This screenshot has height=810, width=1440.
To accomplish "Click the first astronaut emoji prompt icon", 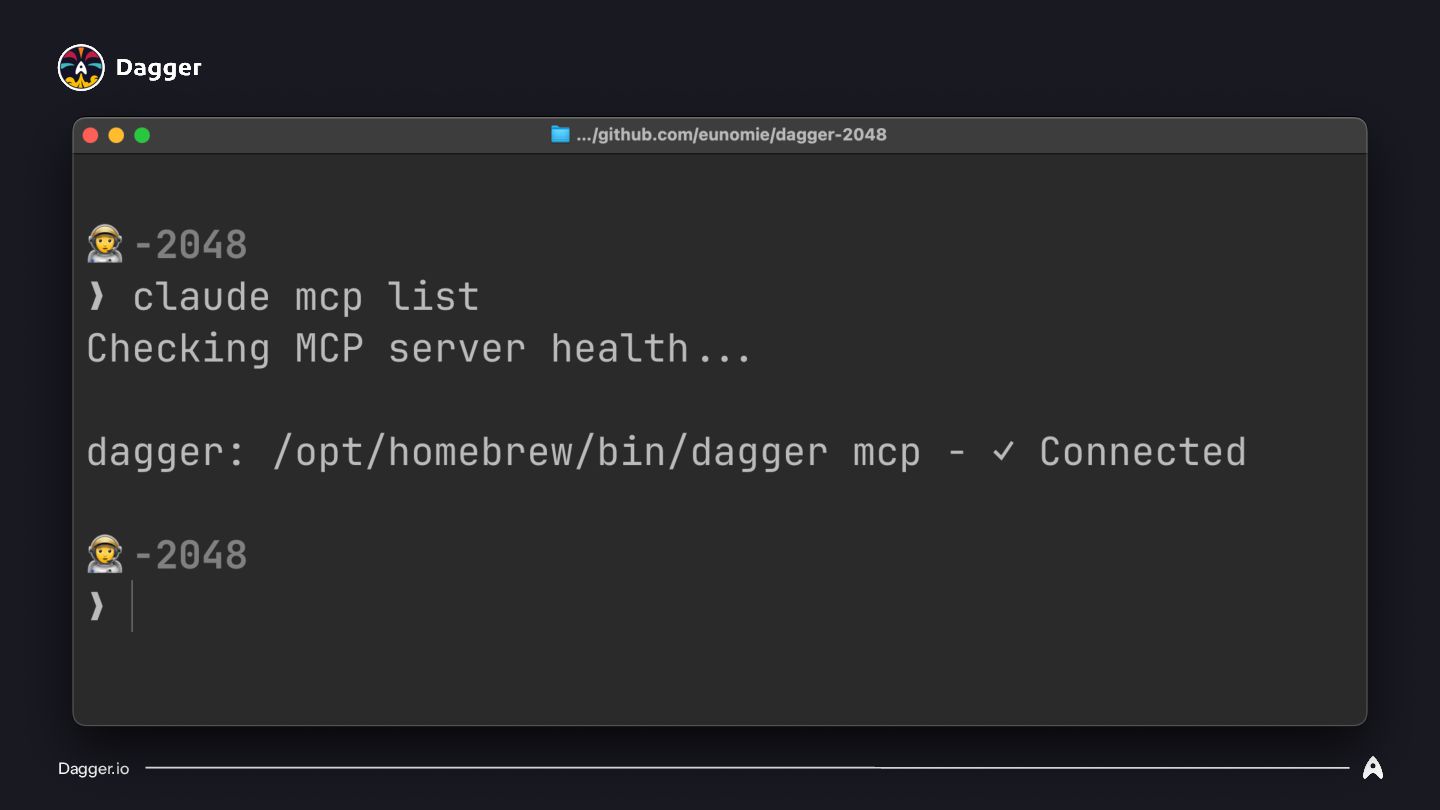I will point(105,244).
